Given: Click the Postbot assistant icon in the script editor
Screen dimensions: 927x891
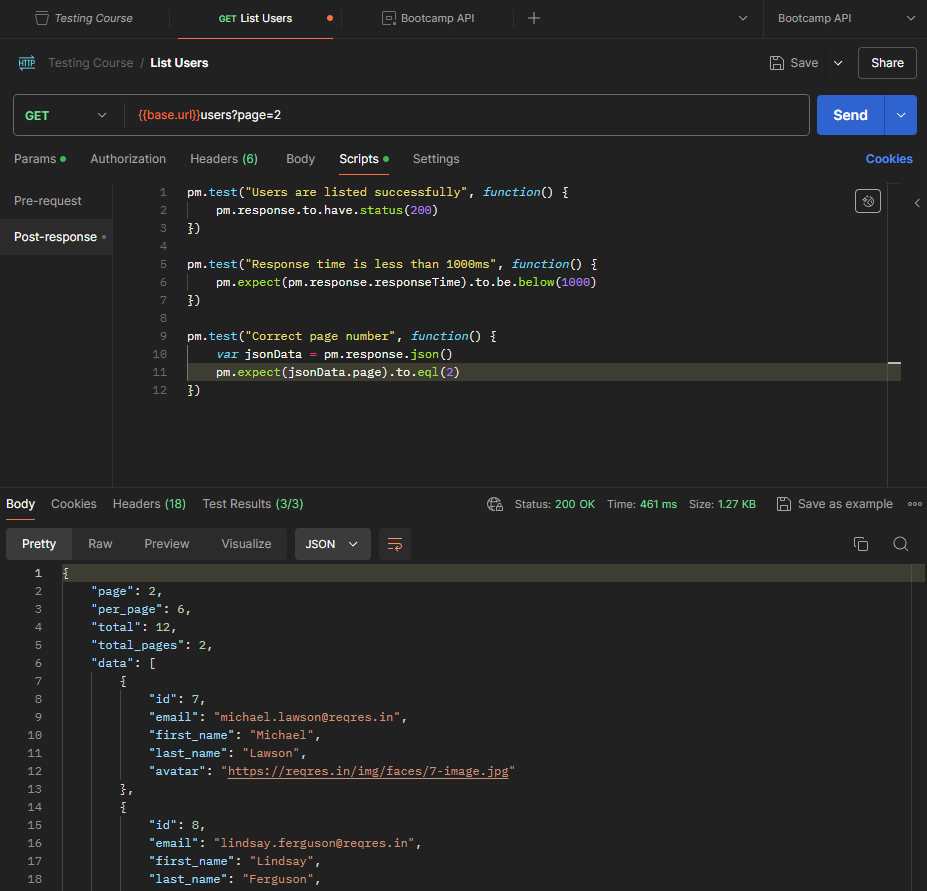Looking at the screenshot, I should tap(867, 202).
